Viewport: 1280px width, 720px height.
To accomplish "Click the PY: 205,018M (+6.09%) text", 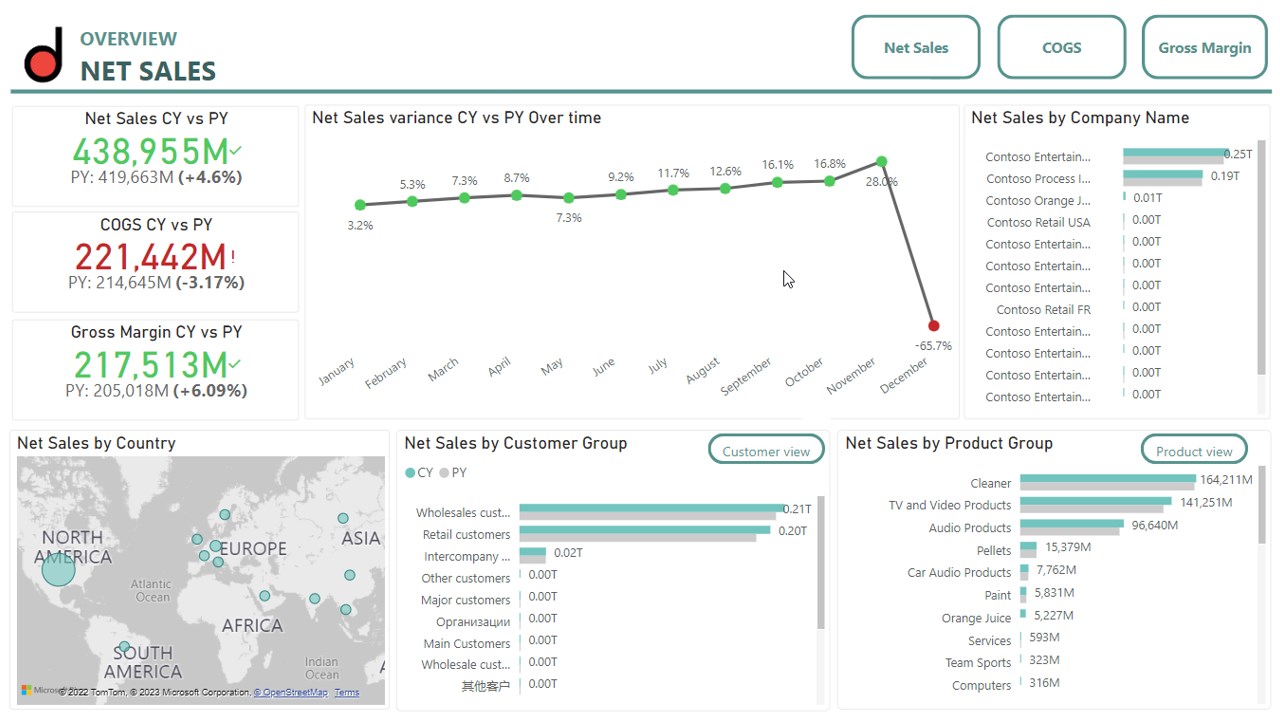I will tap(156, 391).
